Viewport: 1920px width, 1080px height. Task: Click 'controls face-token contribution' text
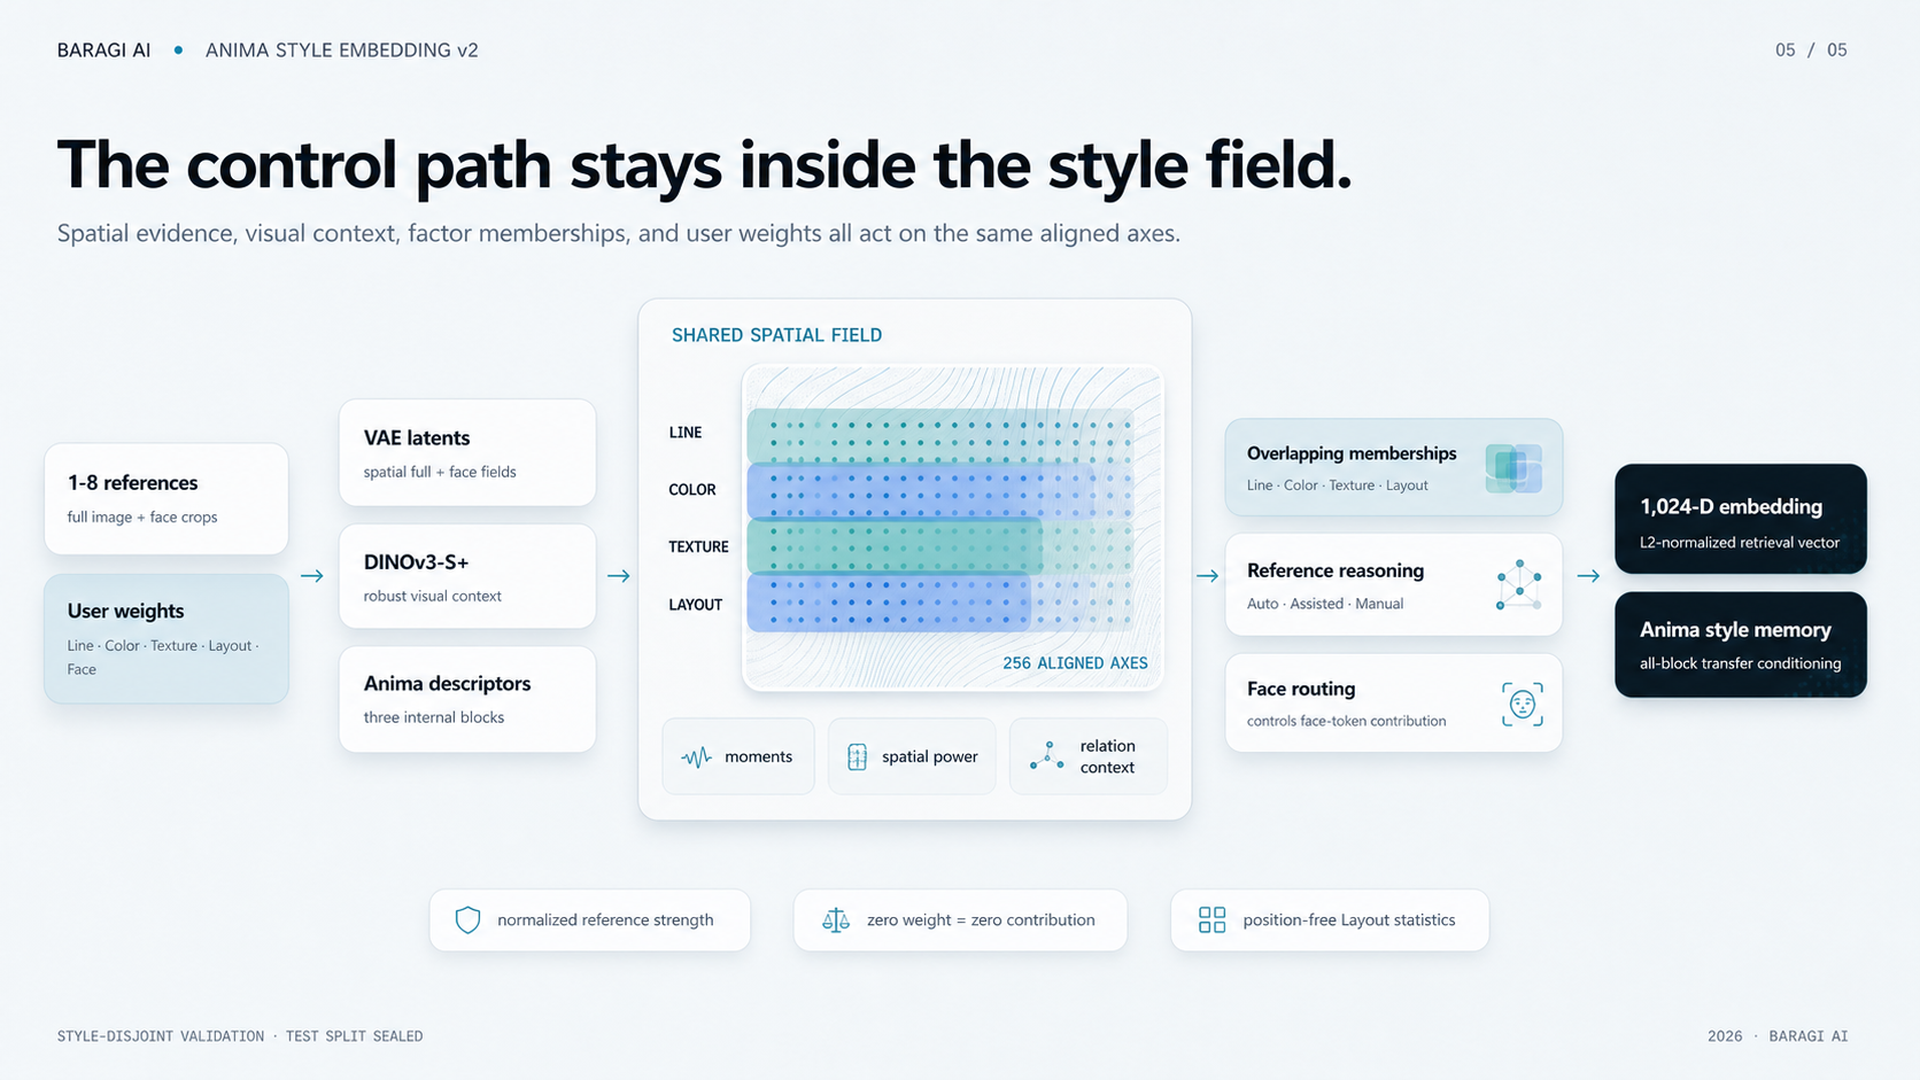pyautogui.click(x=1346, y=721)
